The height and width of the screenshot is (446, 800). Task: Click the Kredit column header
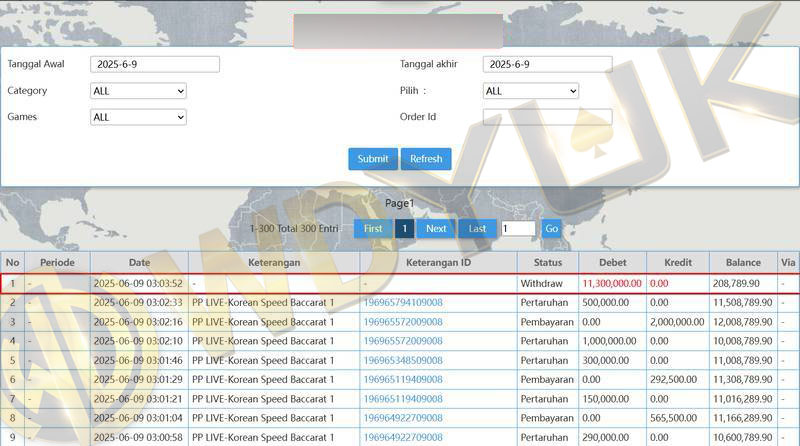[x=678, y=262]
